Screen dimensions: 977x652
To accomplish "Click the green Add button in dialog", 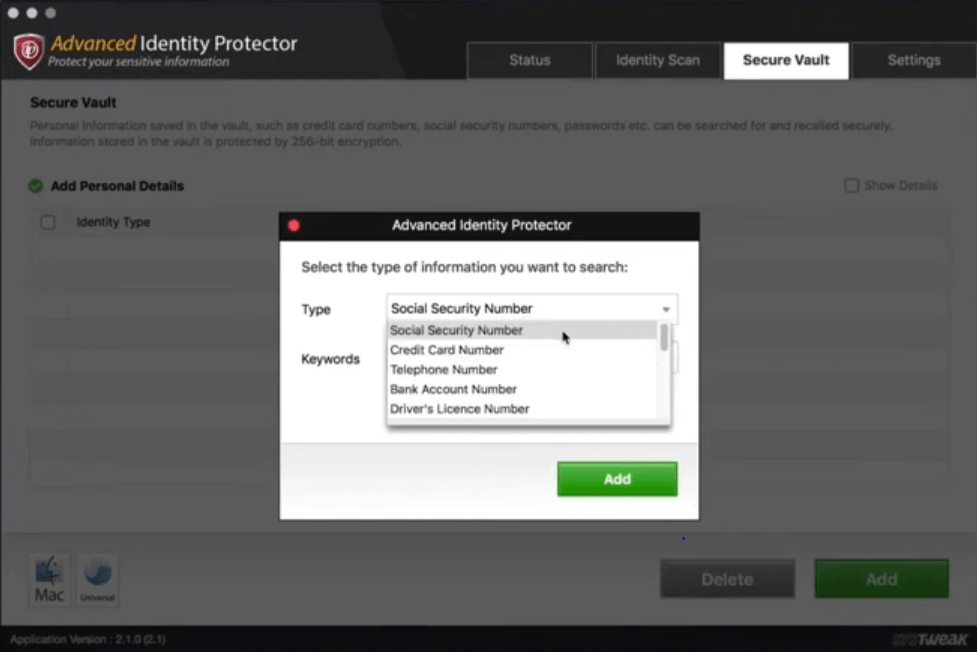I will pos(617,479).
